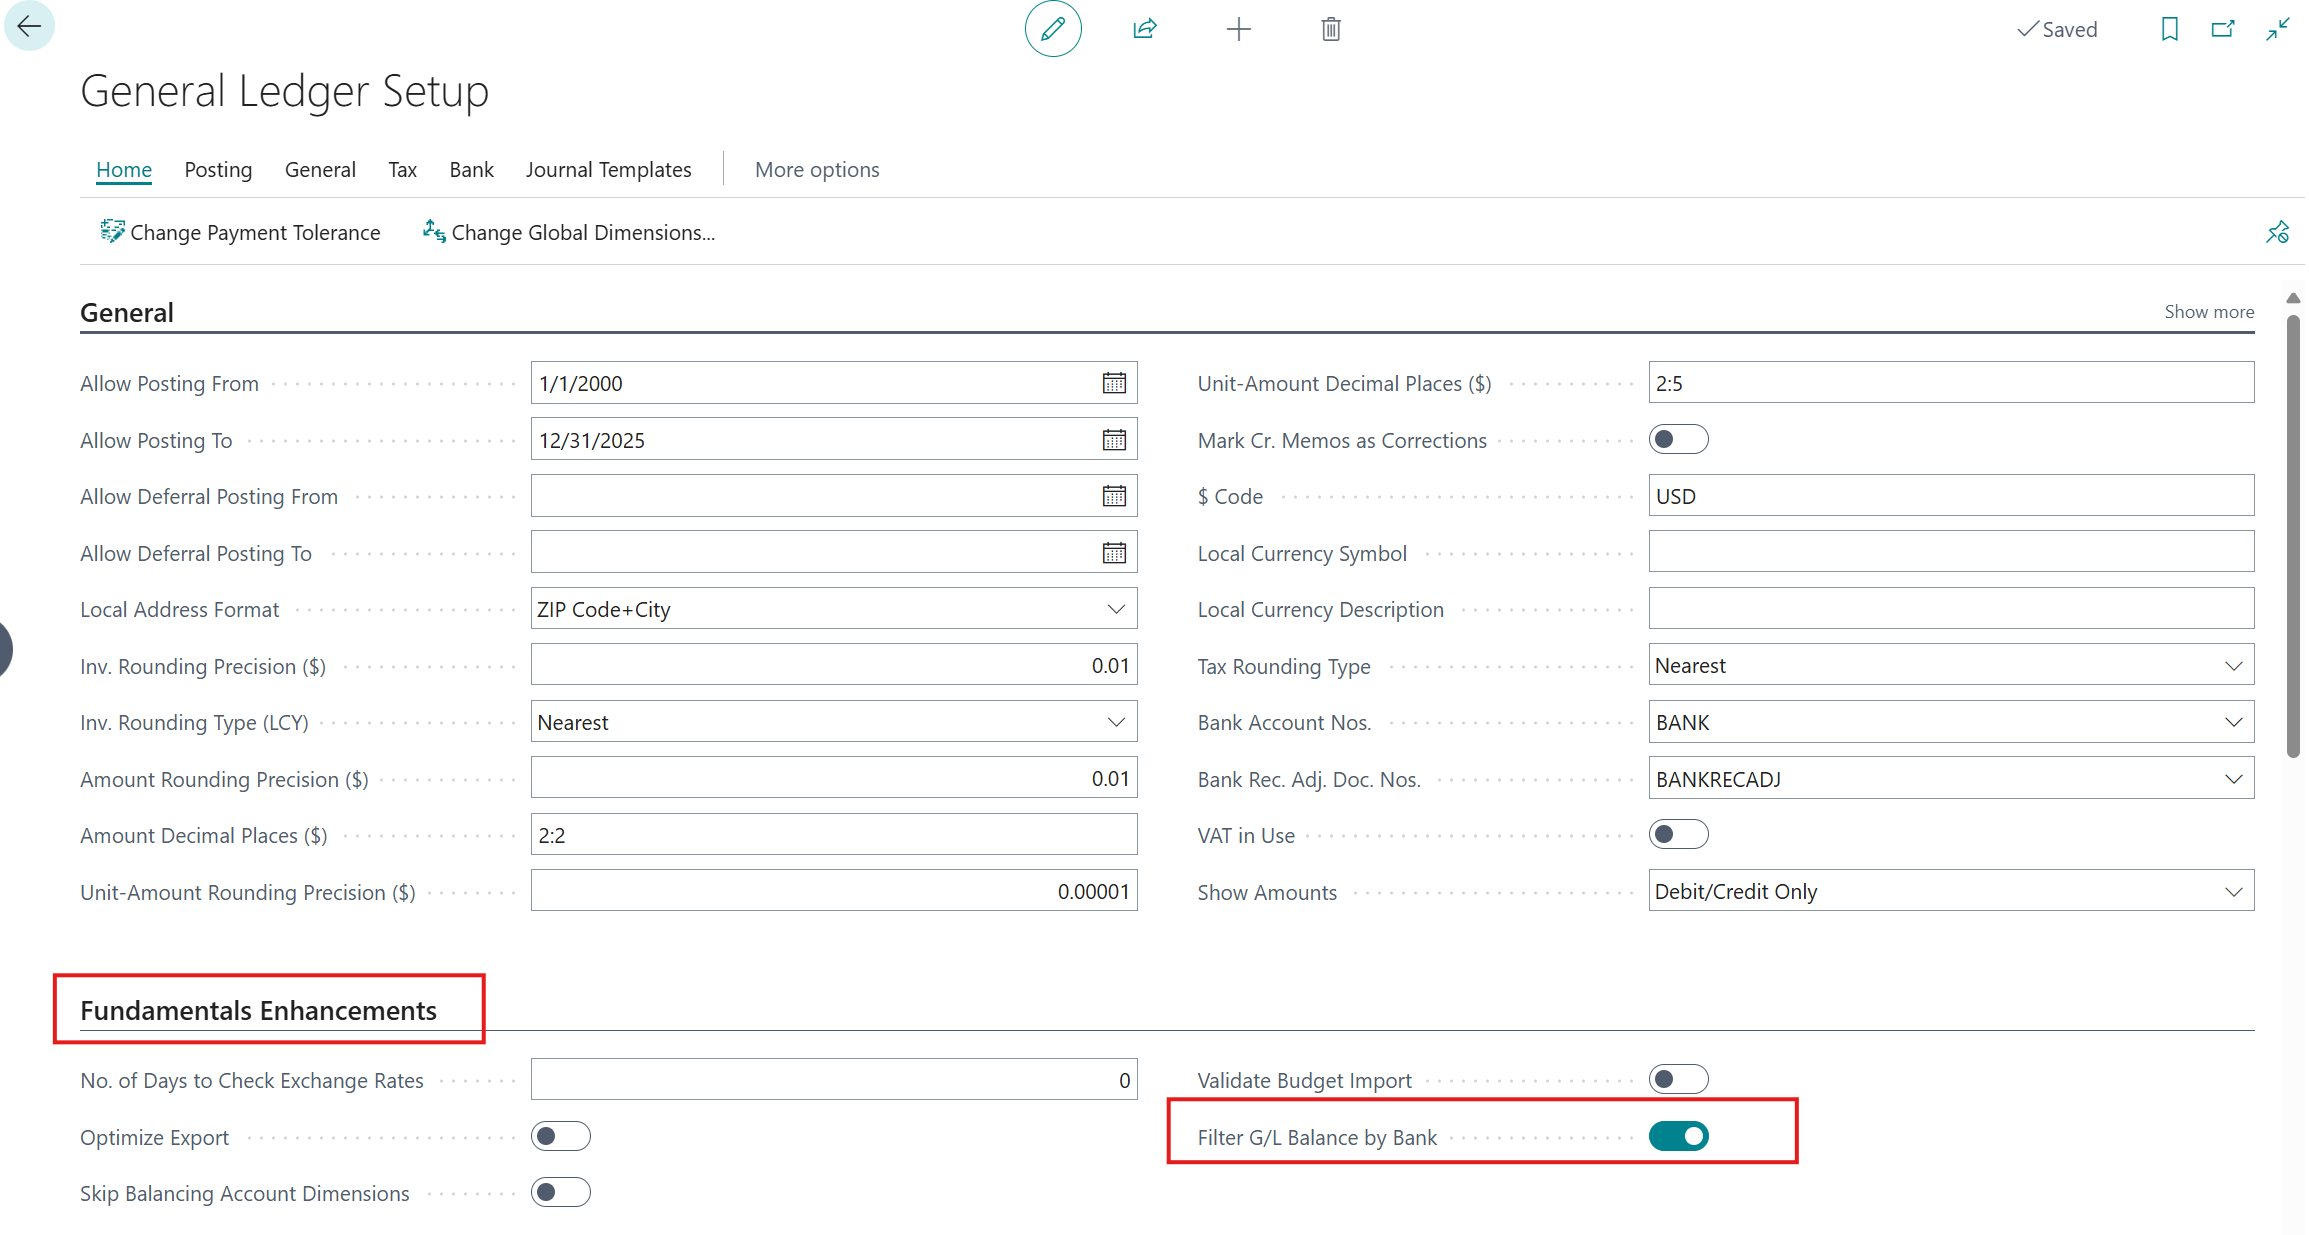
Task: Expand the Local Address Format dropdown
Action: (1116, 610)
